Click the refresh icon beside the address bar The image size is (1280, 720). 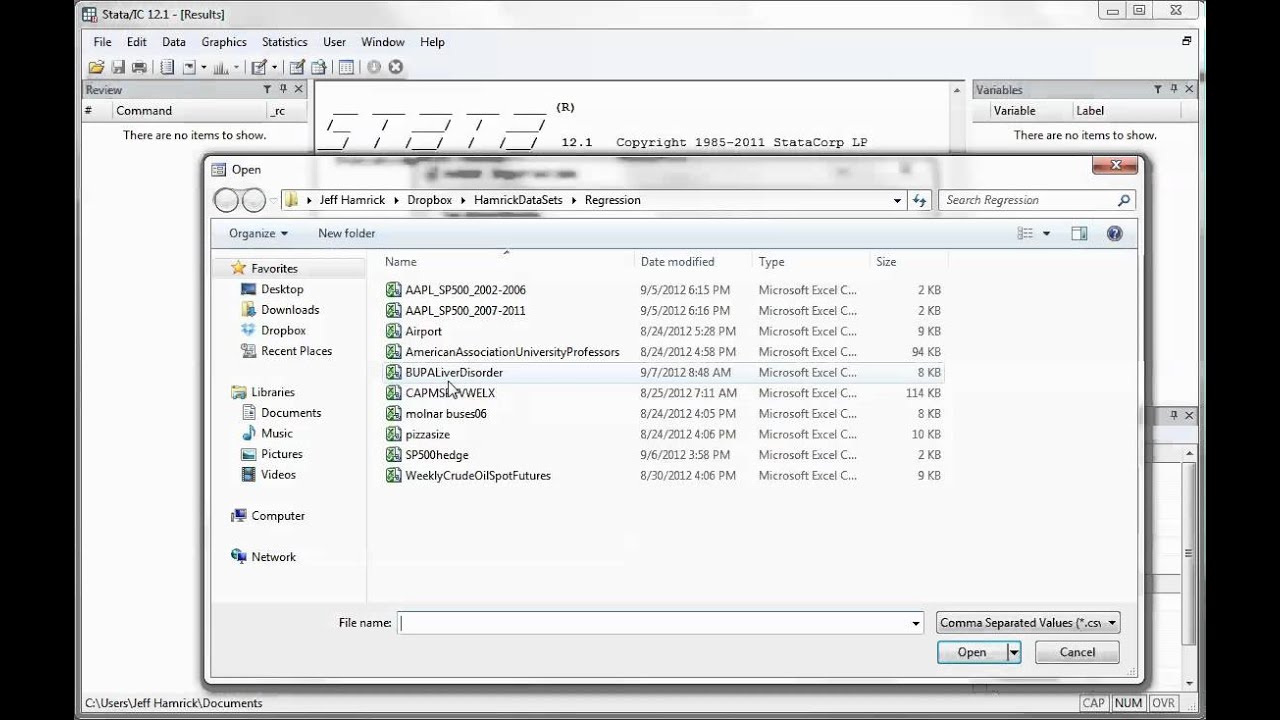tap(920, 200)
